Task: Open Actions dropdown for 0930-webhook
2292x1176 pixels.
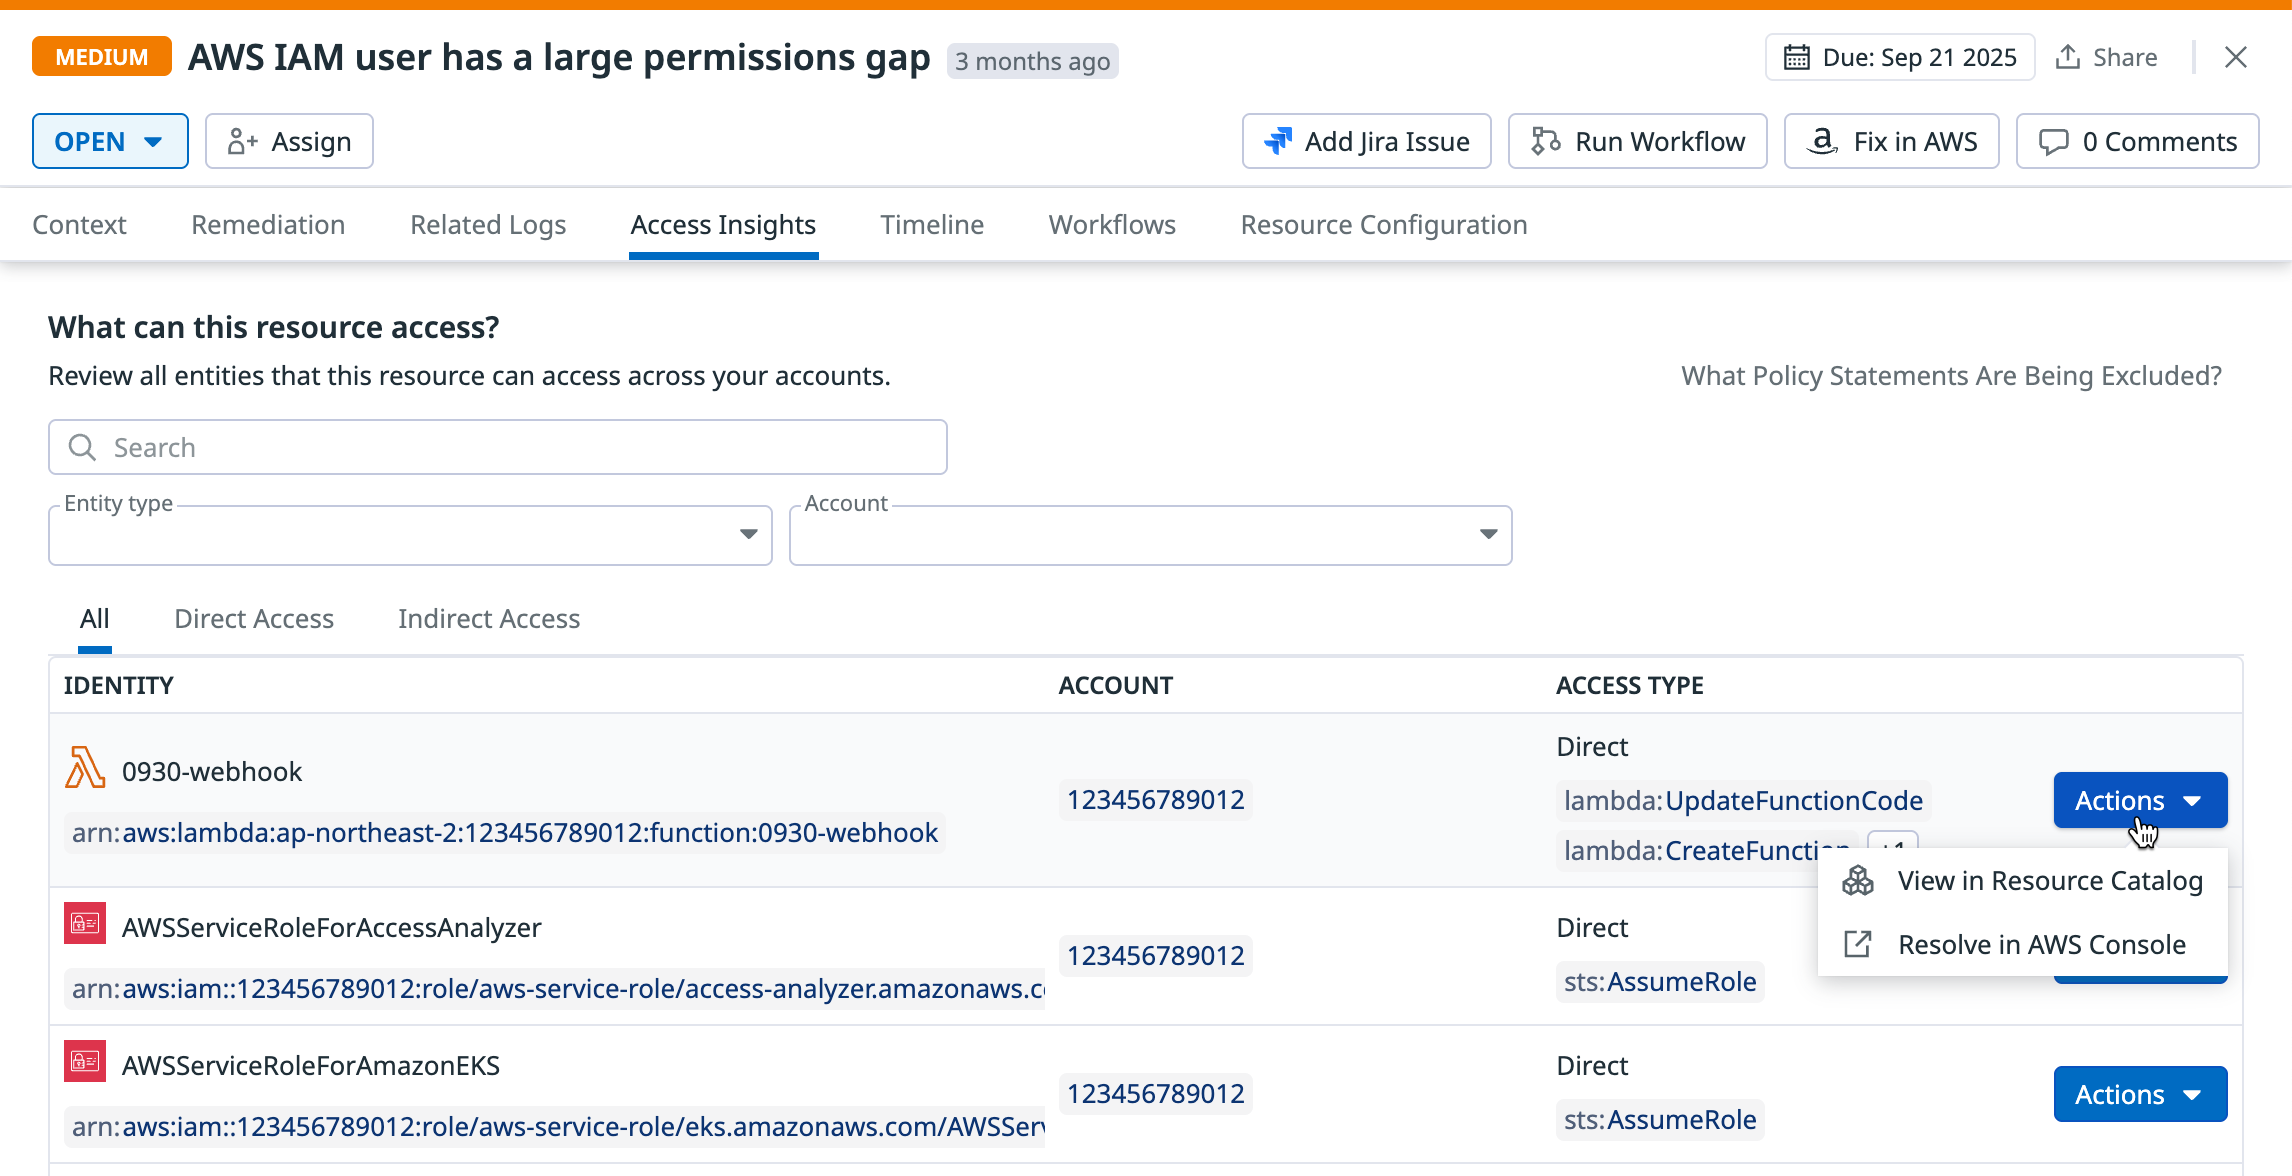Action: click(2140, 800)
